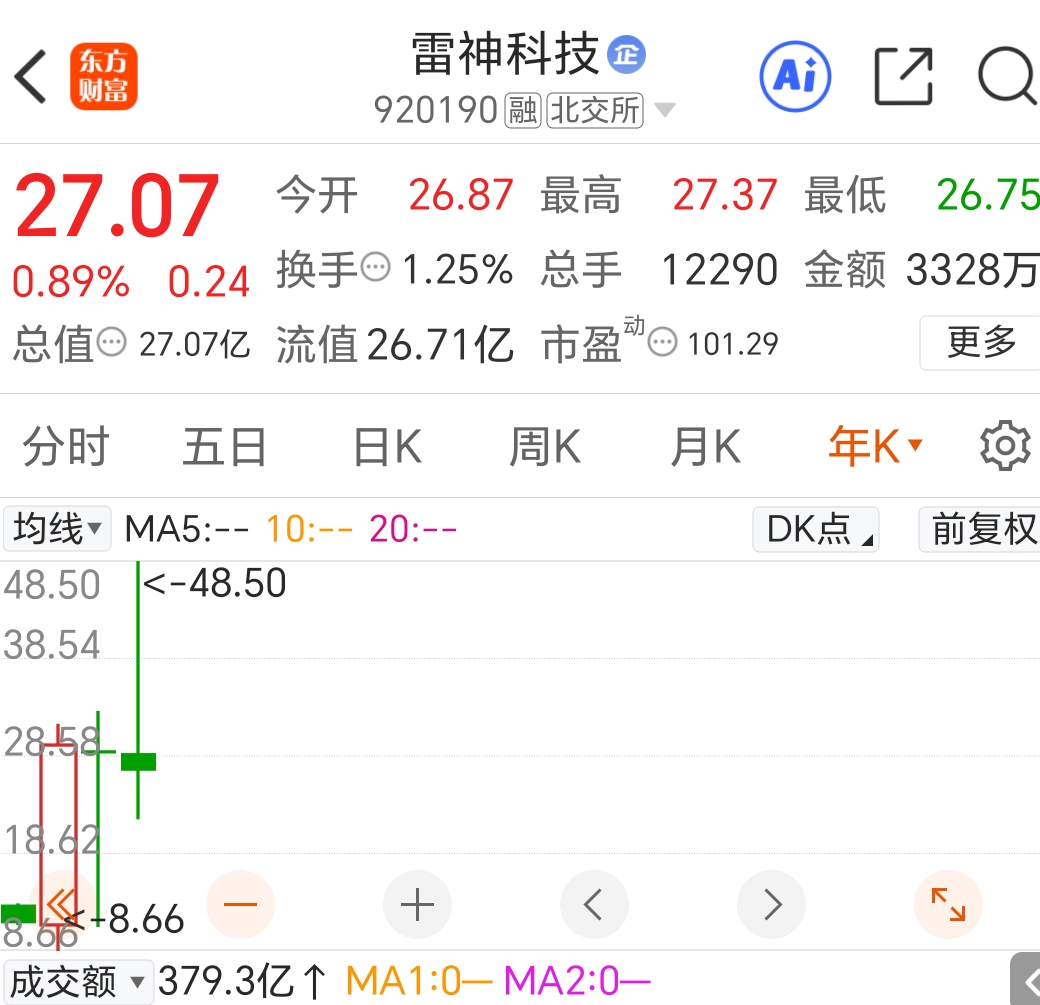Screen dimensions: 1040x1005
Task: Expand the stock switcher triangle under title
Action: pyautogui.click(x=664, y=109)
